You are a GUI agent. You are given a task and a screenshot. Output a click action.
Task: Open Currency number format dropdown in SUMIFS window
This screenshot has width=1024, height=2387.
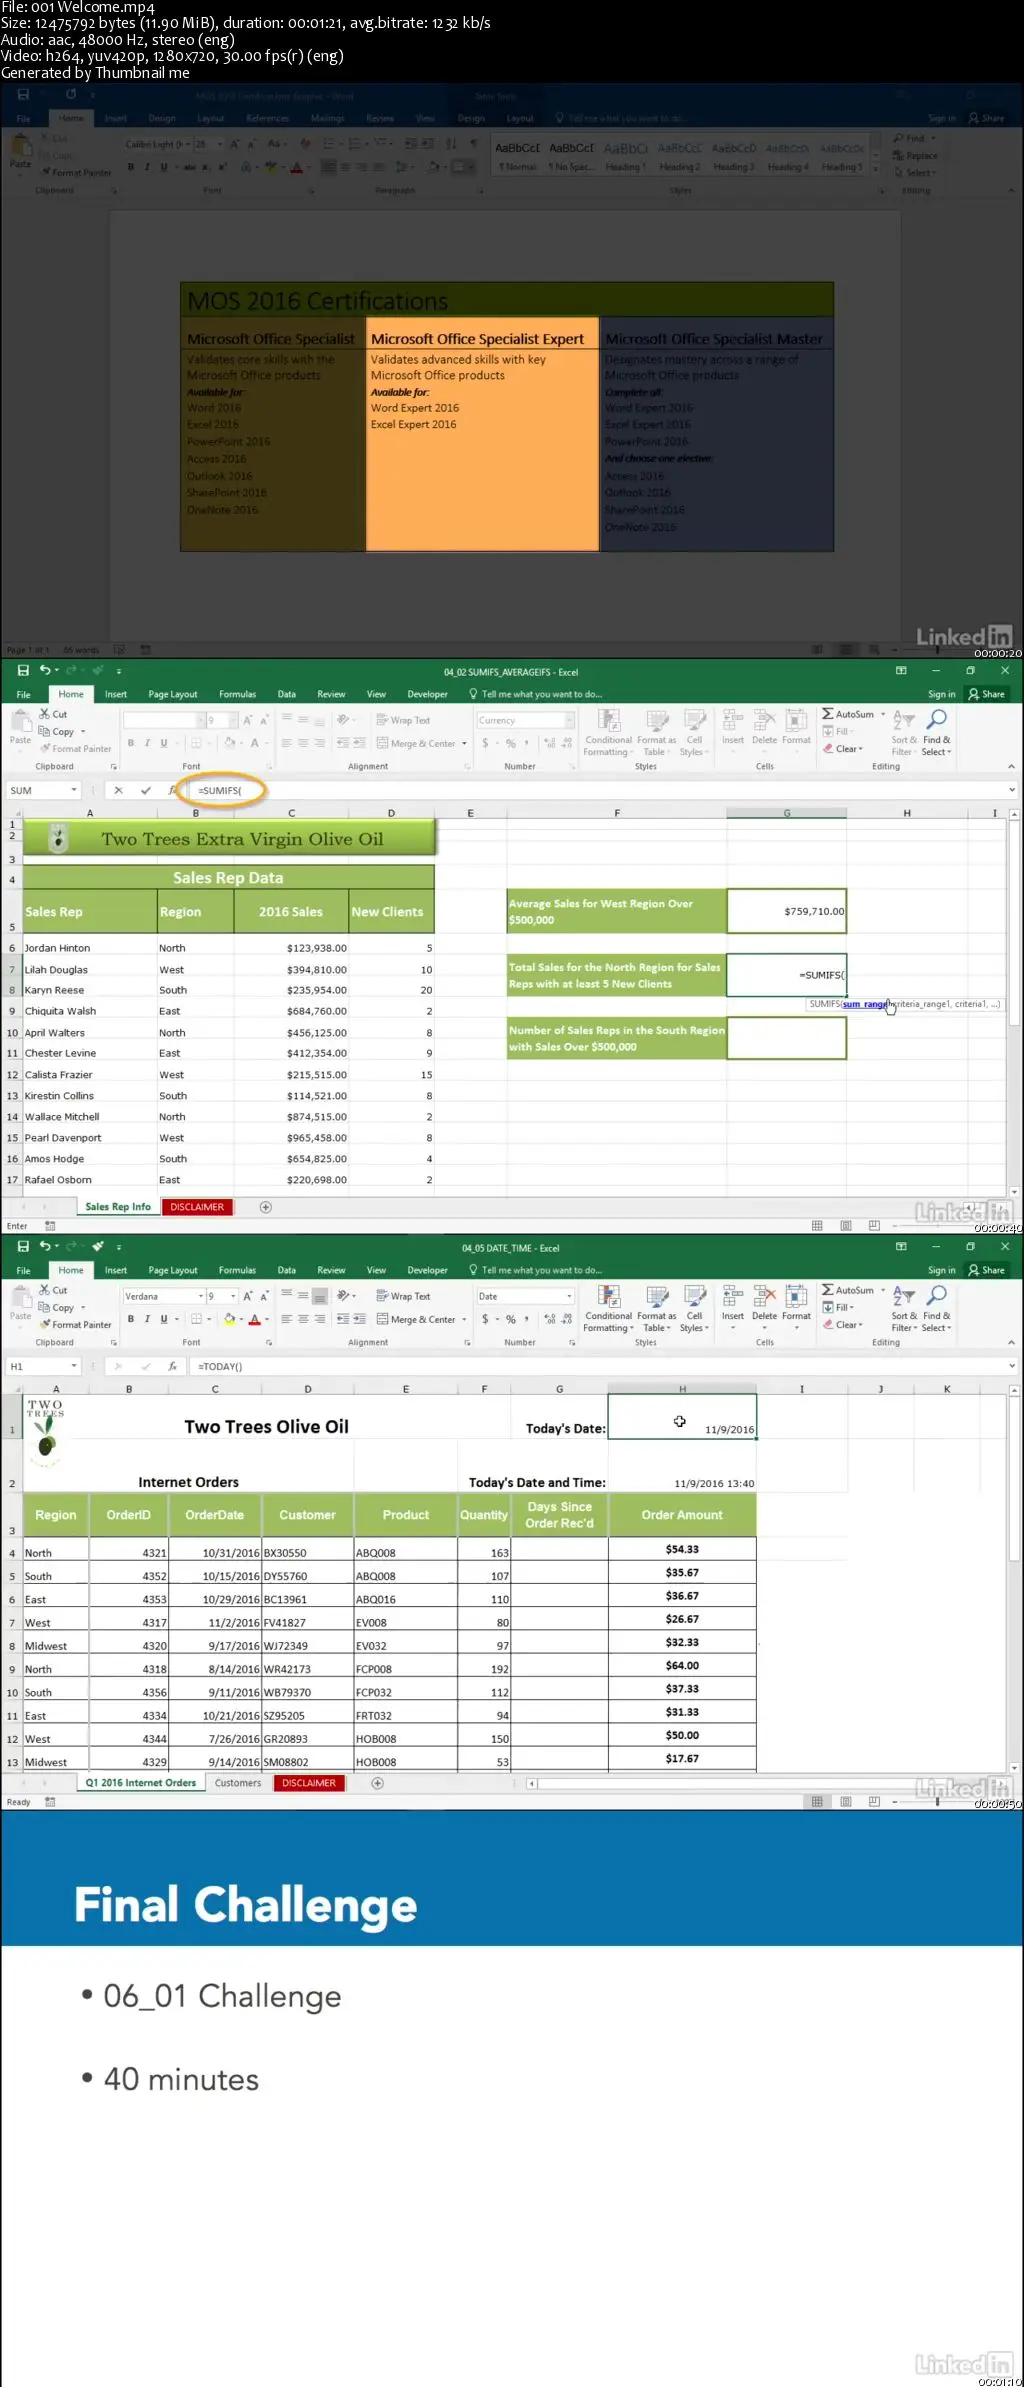click(x=569, y=720)
